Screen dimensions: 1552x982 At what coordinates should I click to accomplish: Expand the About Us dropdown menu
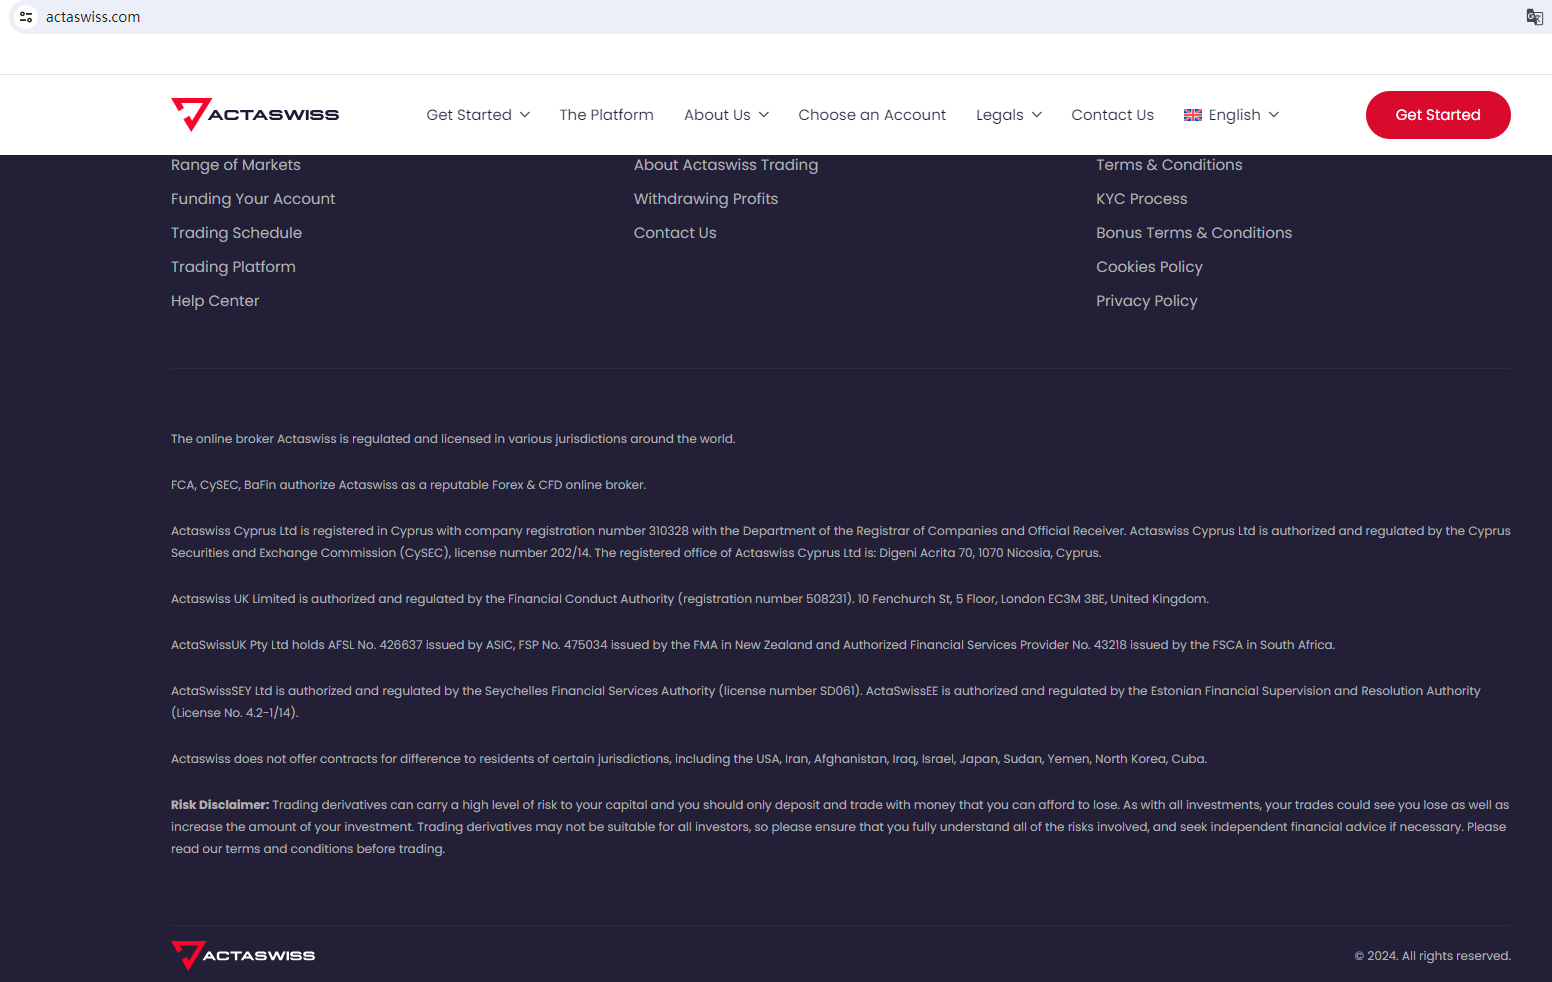(727, 115)
